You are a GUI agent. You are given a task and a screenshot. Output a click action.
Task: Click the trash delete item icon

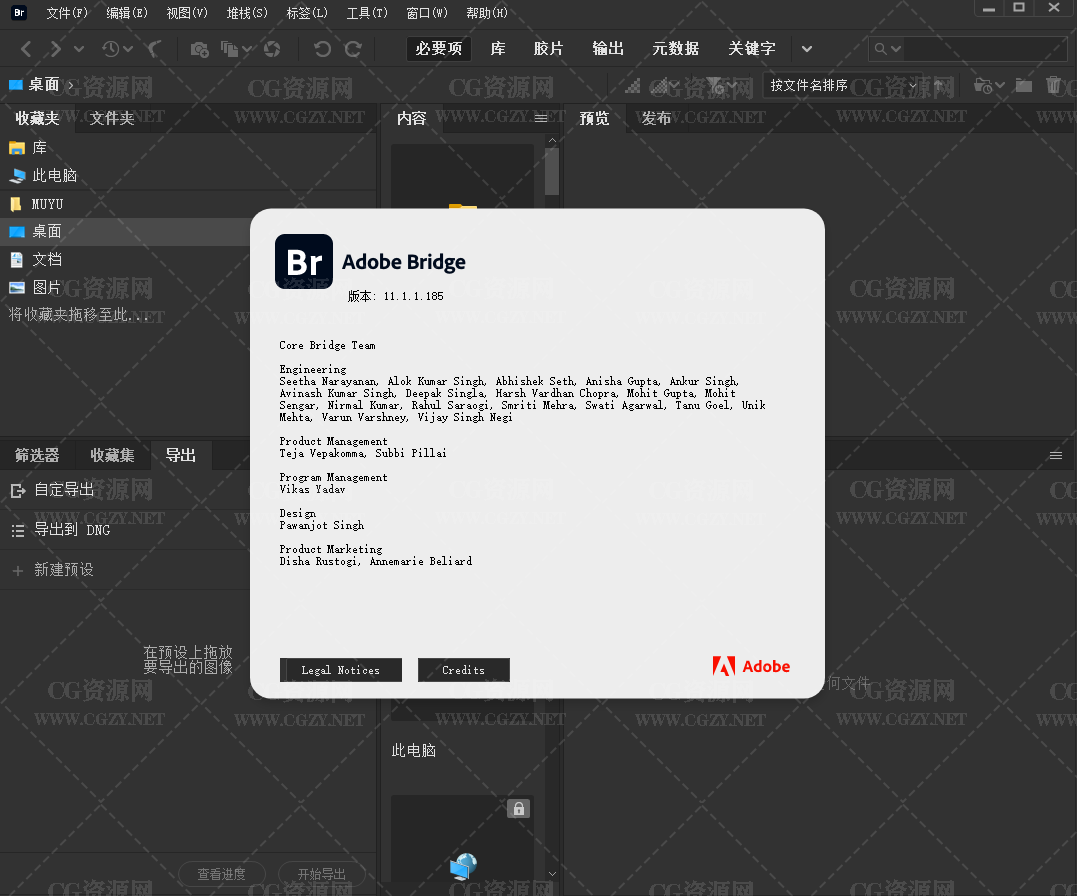pos(1053,86)
